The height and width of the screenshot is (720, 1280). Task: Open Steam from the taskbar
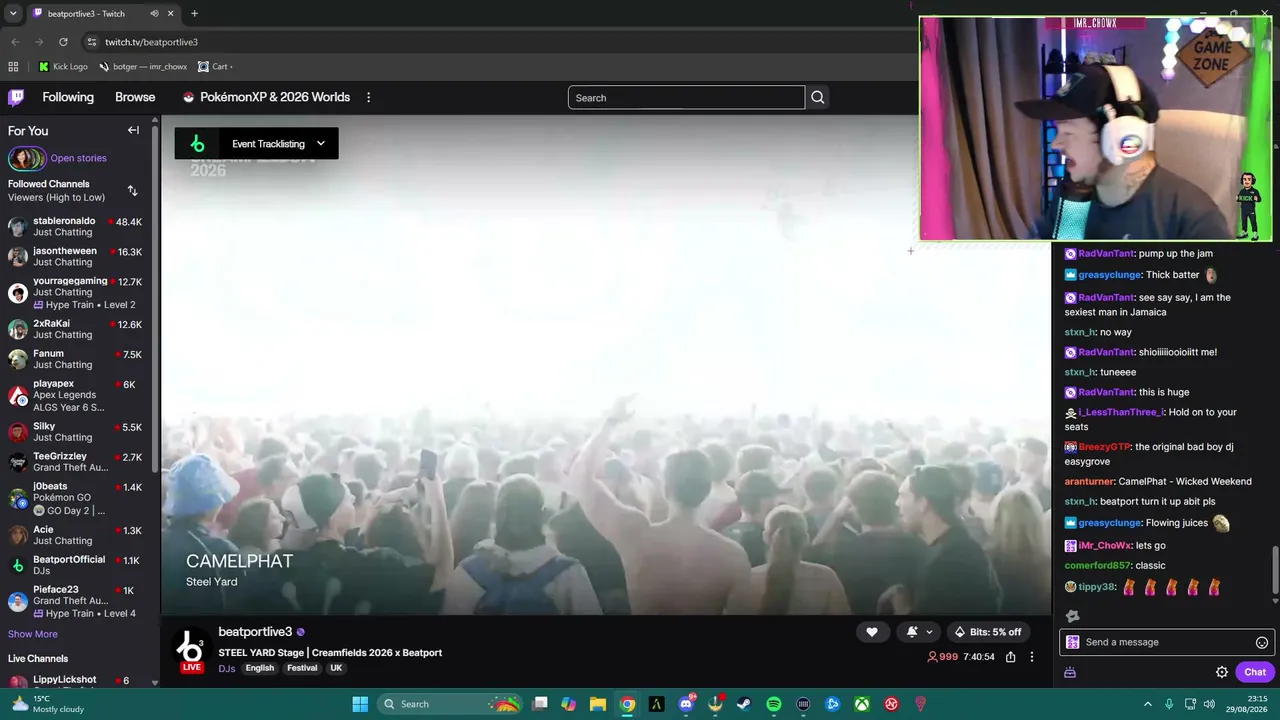(744, 704)
